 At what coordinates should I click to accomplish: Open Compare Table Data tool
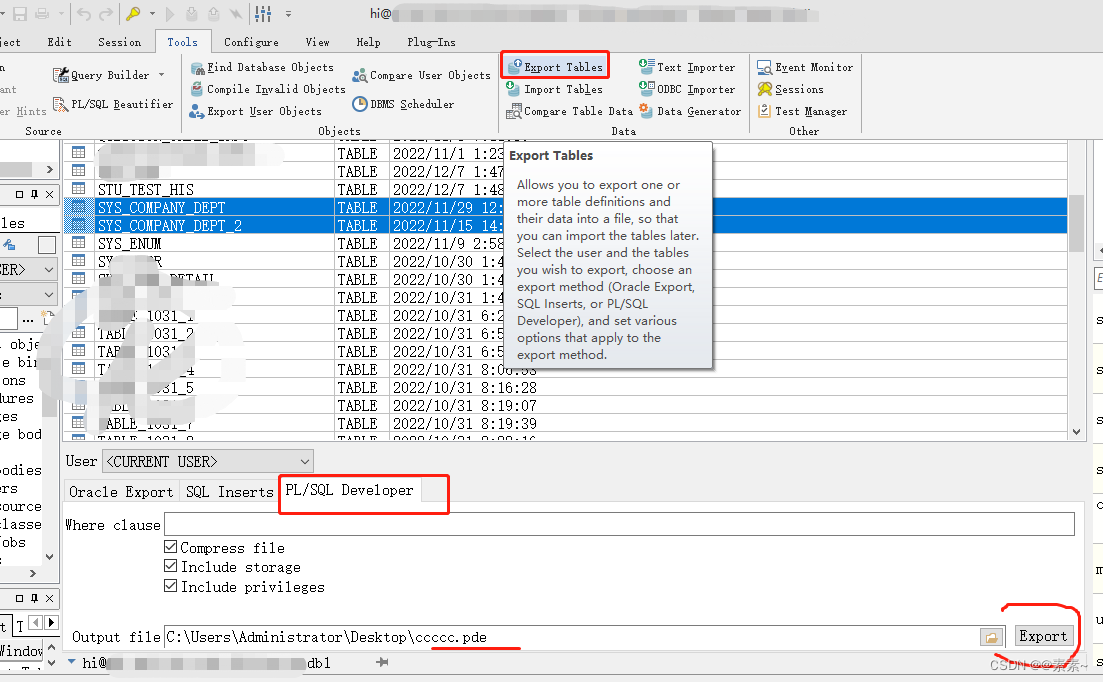(570, 111)
